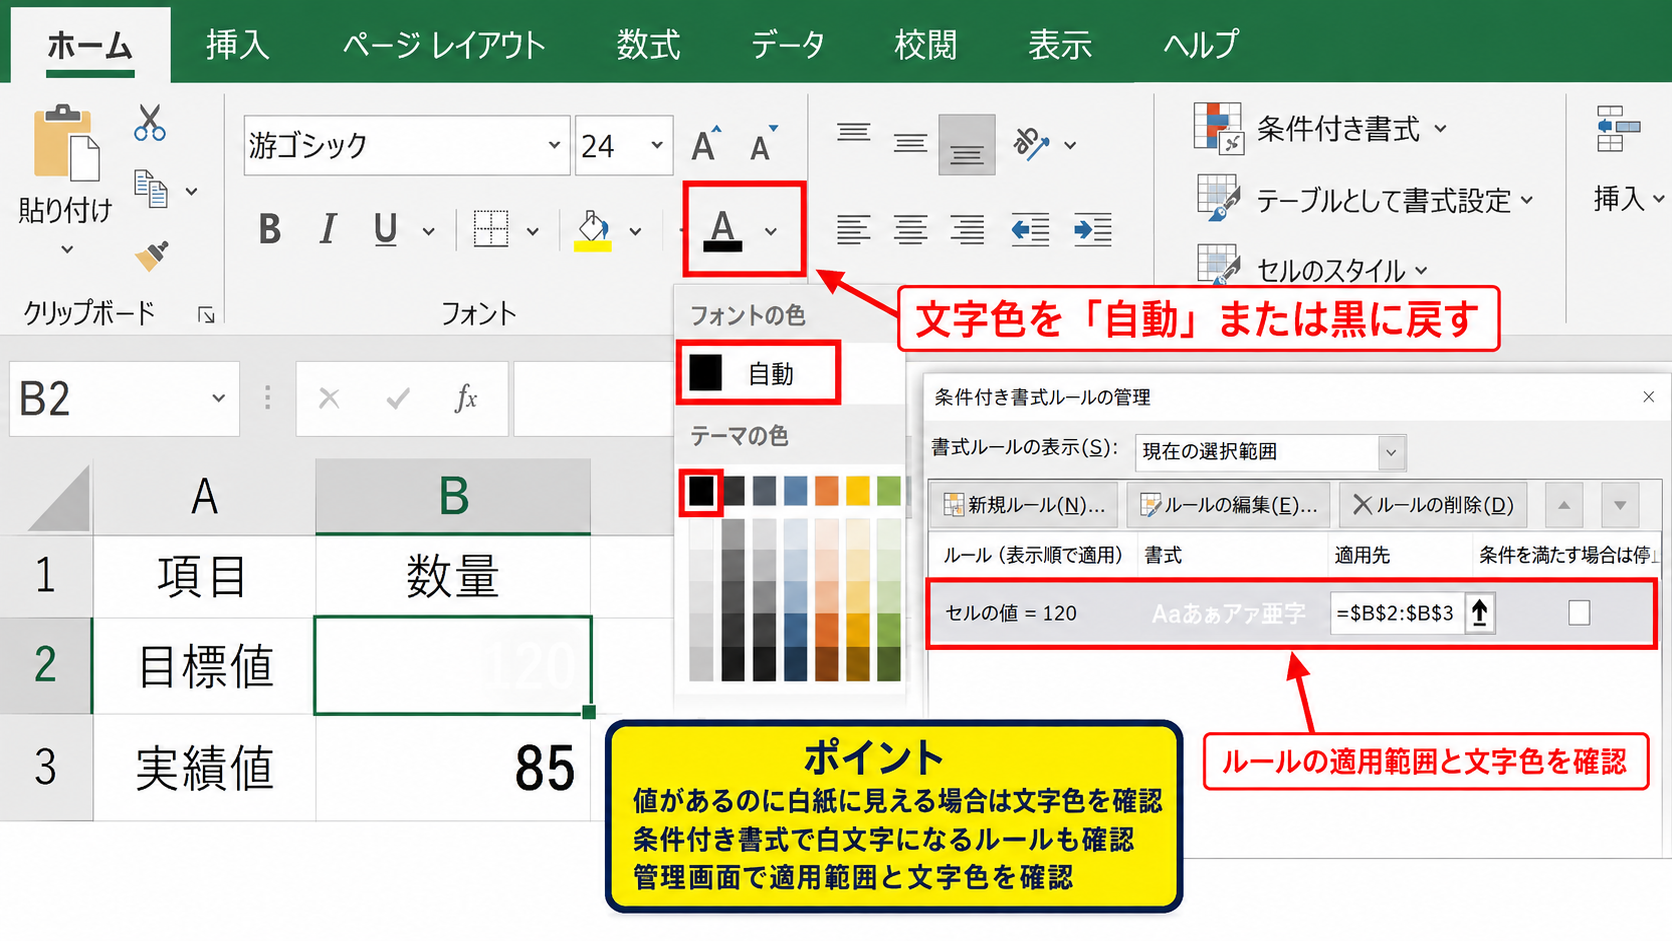Toggle underline formatting
Viewport: 1672px width, 941px height.
pos(385,230)
